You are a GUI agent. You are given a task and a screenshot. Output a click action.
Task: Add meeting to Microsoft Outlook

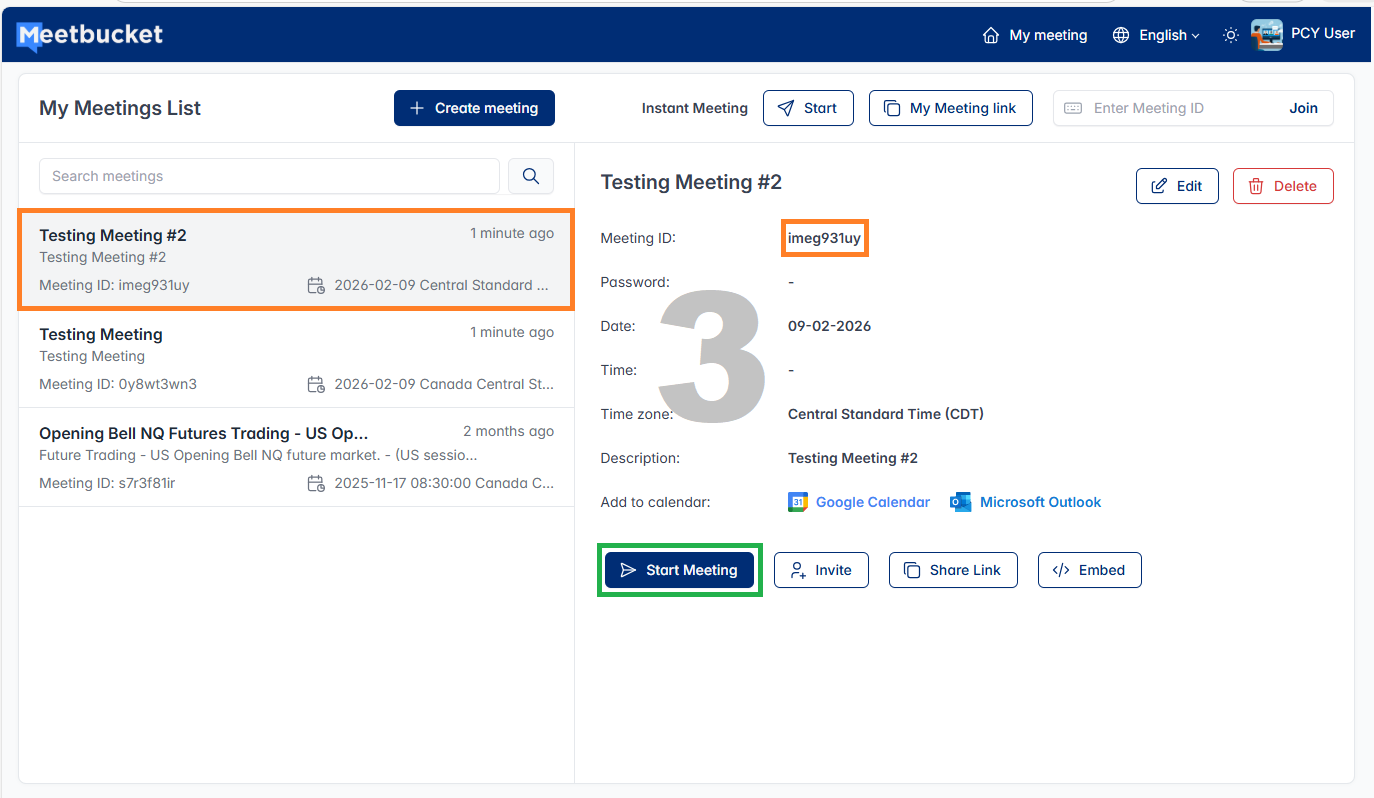click(1026, 502)
